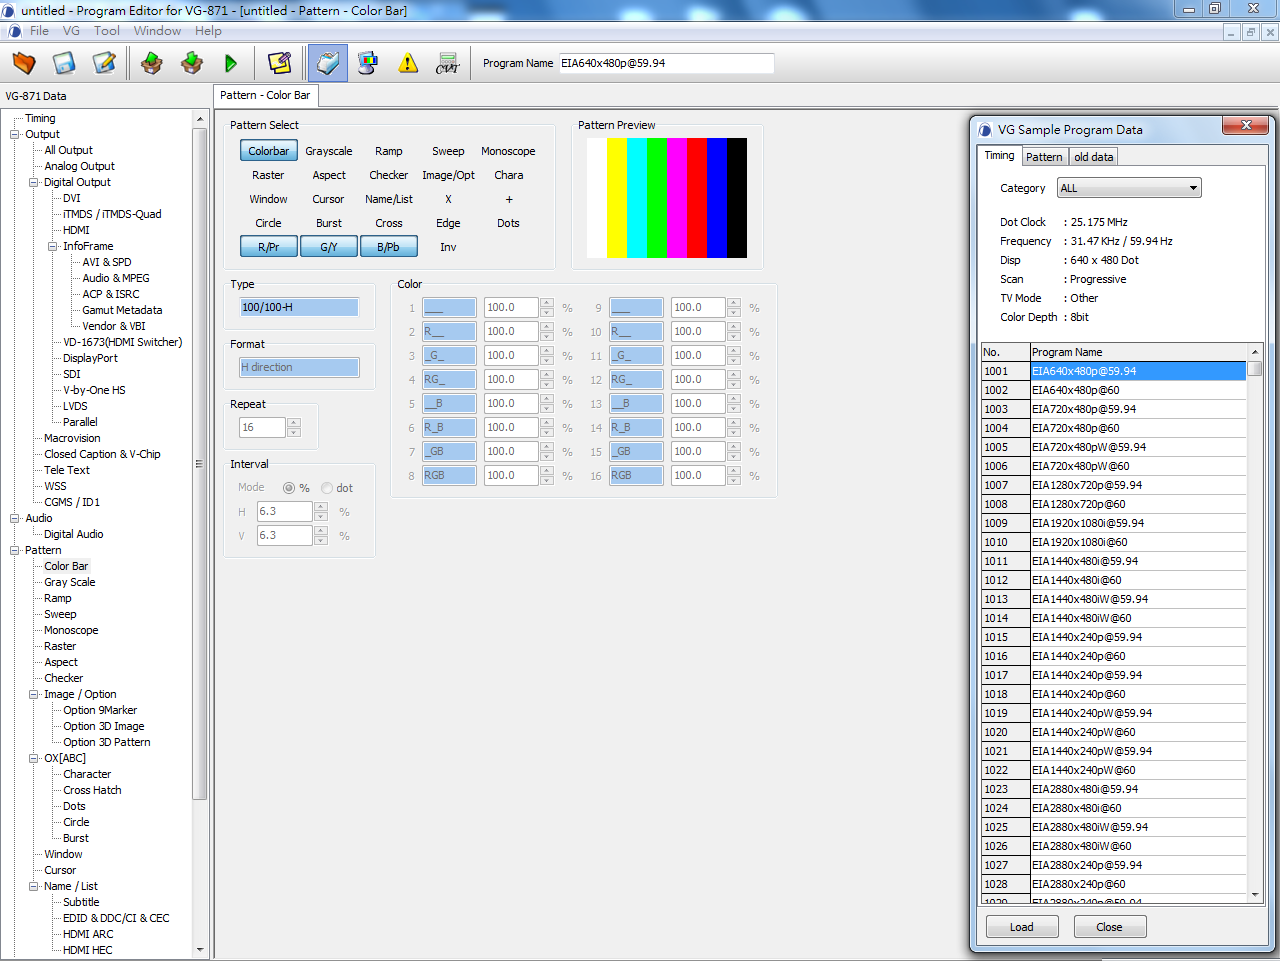This screenshot has height=961, width=1280.
Task: Click color 14 R_B swatch
Action: [x=636, y=427]
